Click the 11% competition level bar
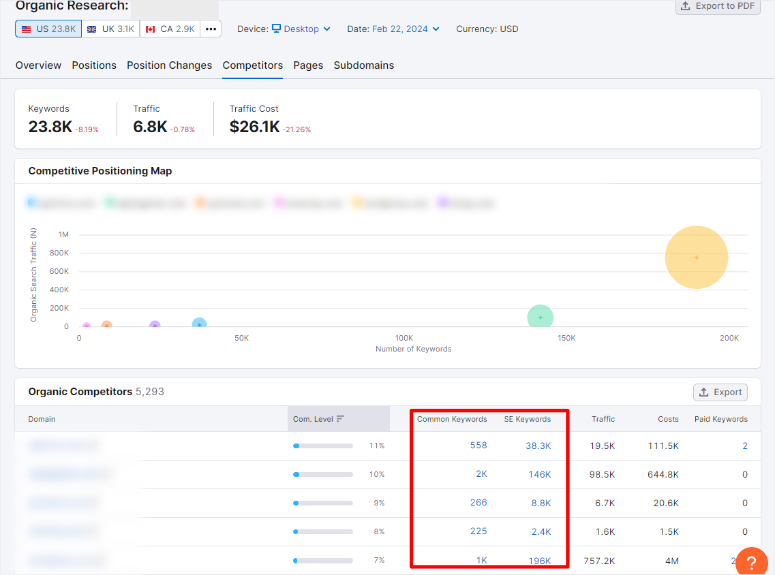Screen dimensions: 775x575 coord(323,445)
